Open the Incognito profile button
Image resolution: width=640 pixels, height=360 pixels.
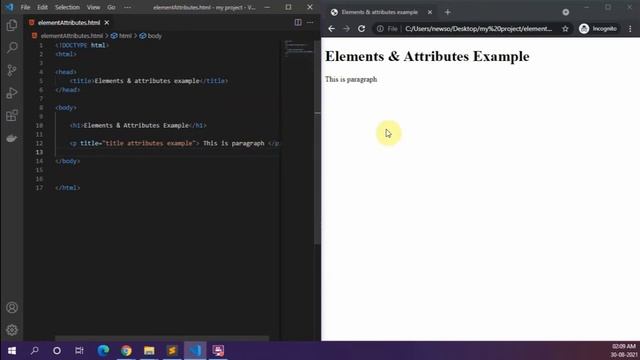[x=598, y=29]
